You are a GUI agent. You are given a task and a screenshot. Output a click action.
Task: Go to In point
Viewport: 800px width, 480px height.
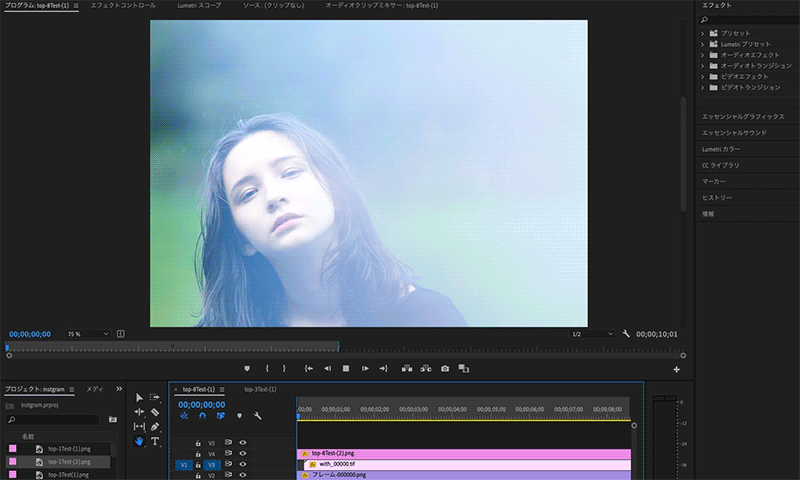click(x=309, y=368)
